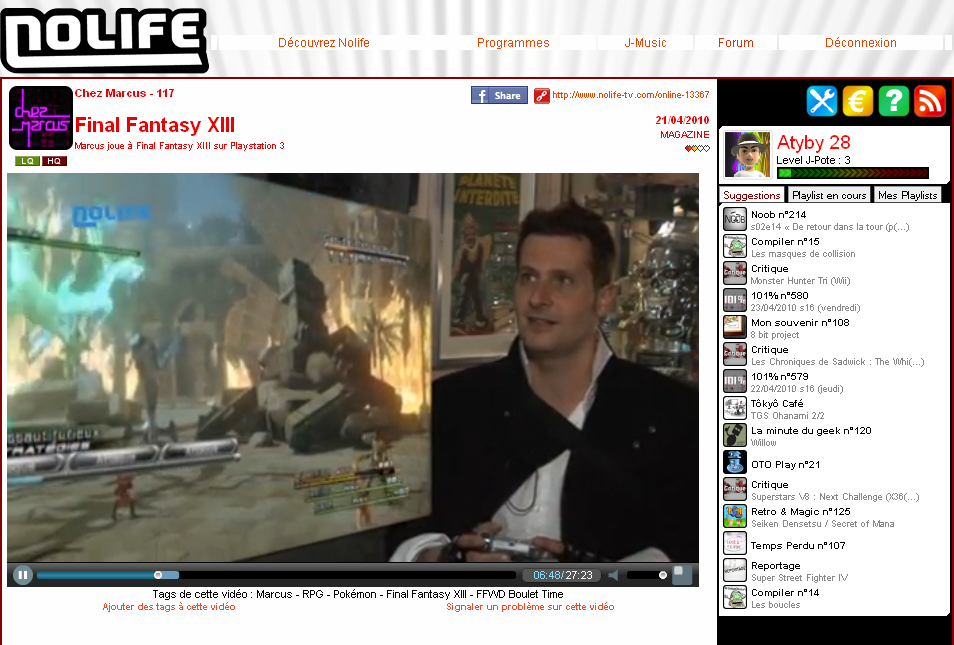Select the Mes Playlists tab
This screenshot has height=645, width=954.
pos(908,195)
